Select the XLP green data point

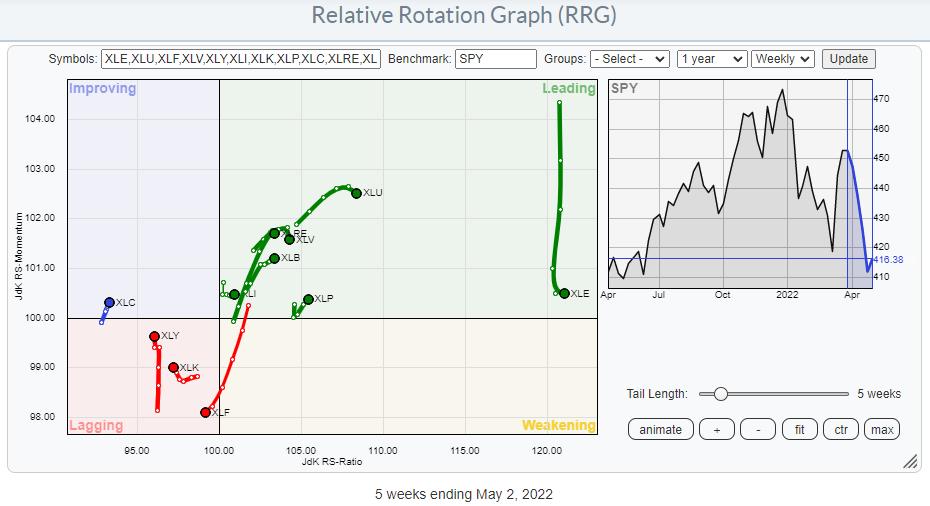coord(308,299)
